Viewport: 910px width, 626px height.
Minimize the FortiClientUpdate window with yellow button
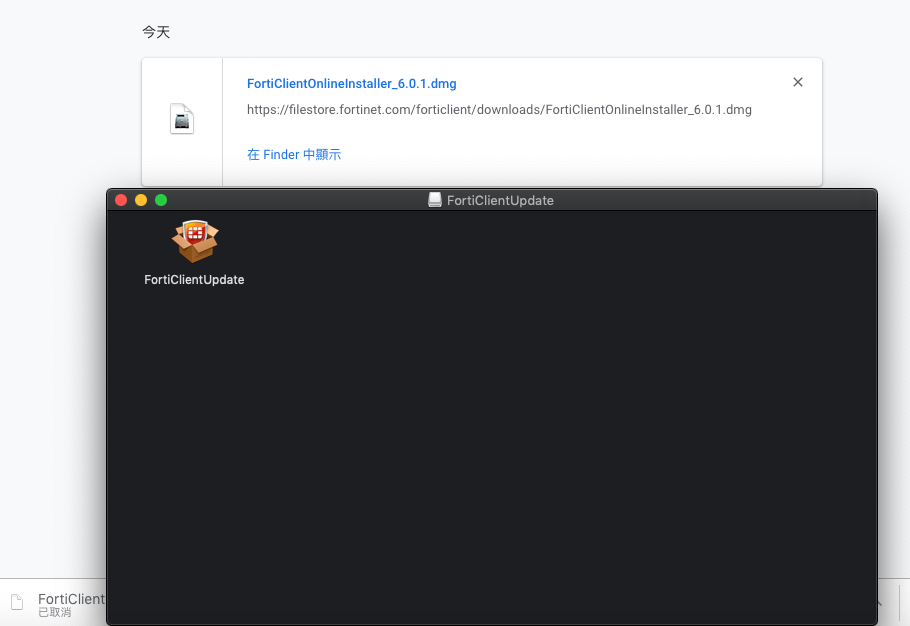pos(141,200)
